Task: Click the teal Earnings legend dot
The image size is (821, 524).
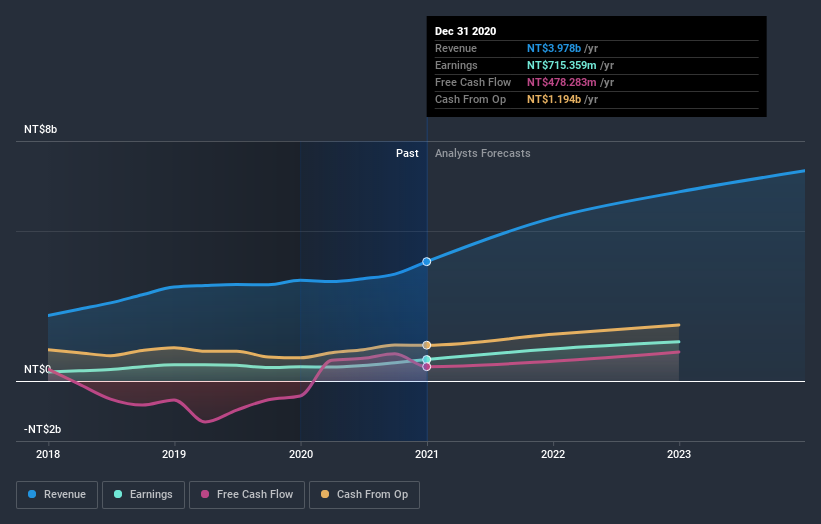Action: pyautogui.click(x=118, y=494)
